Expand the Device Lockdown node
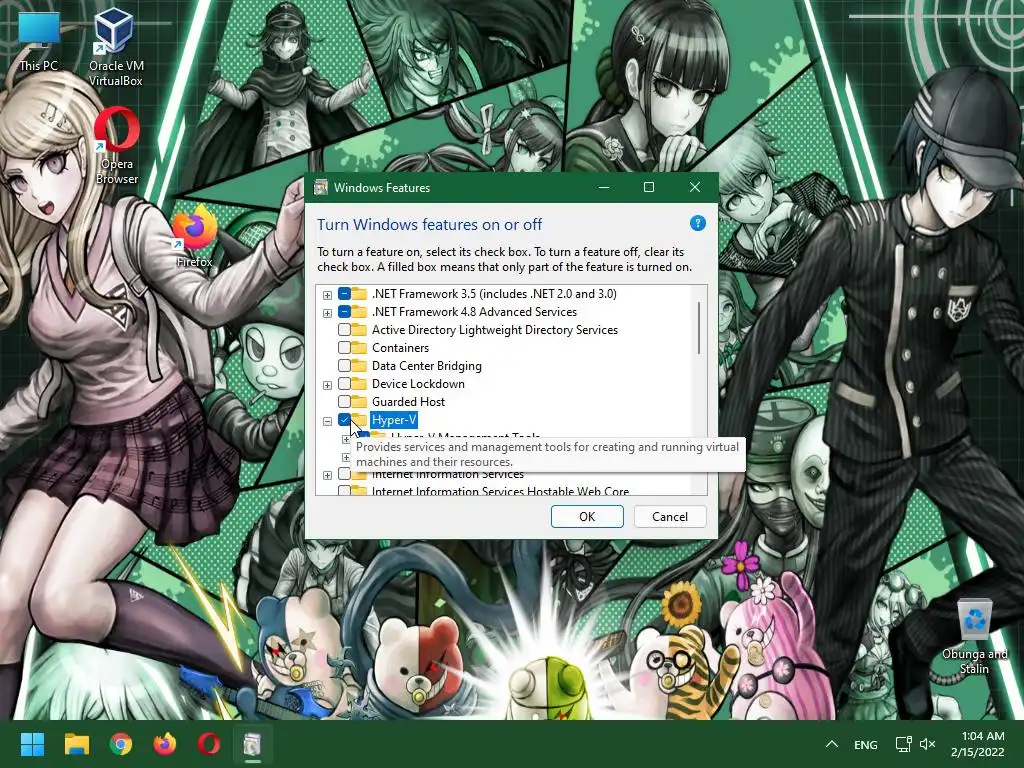Viewport: 1024px width, 768px height. [327, 385]
